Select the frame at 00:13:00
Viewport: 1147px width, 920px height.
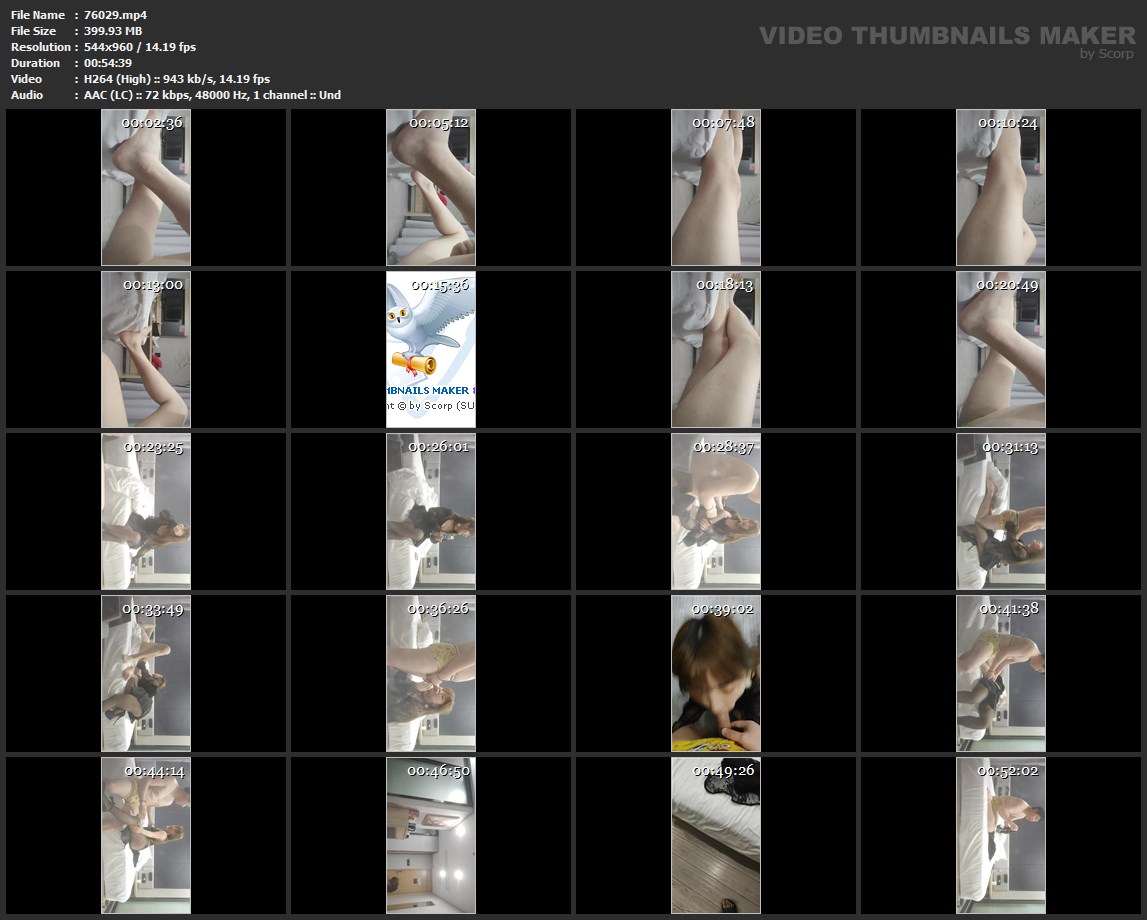point(146,349)
